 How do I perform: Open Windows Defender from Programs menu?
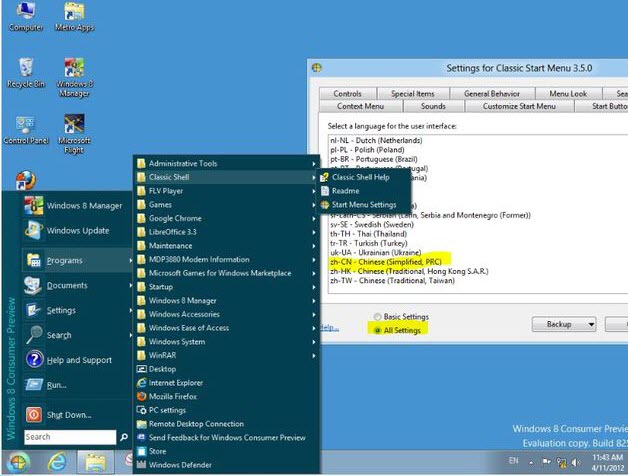[x=182, y=464]
